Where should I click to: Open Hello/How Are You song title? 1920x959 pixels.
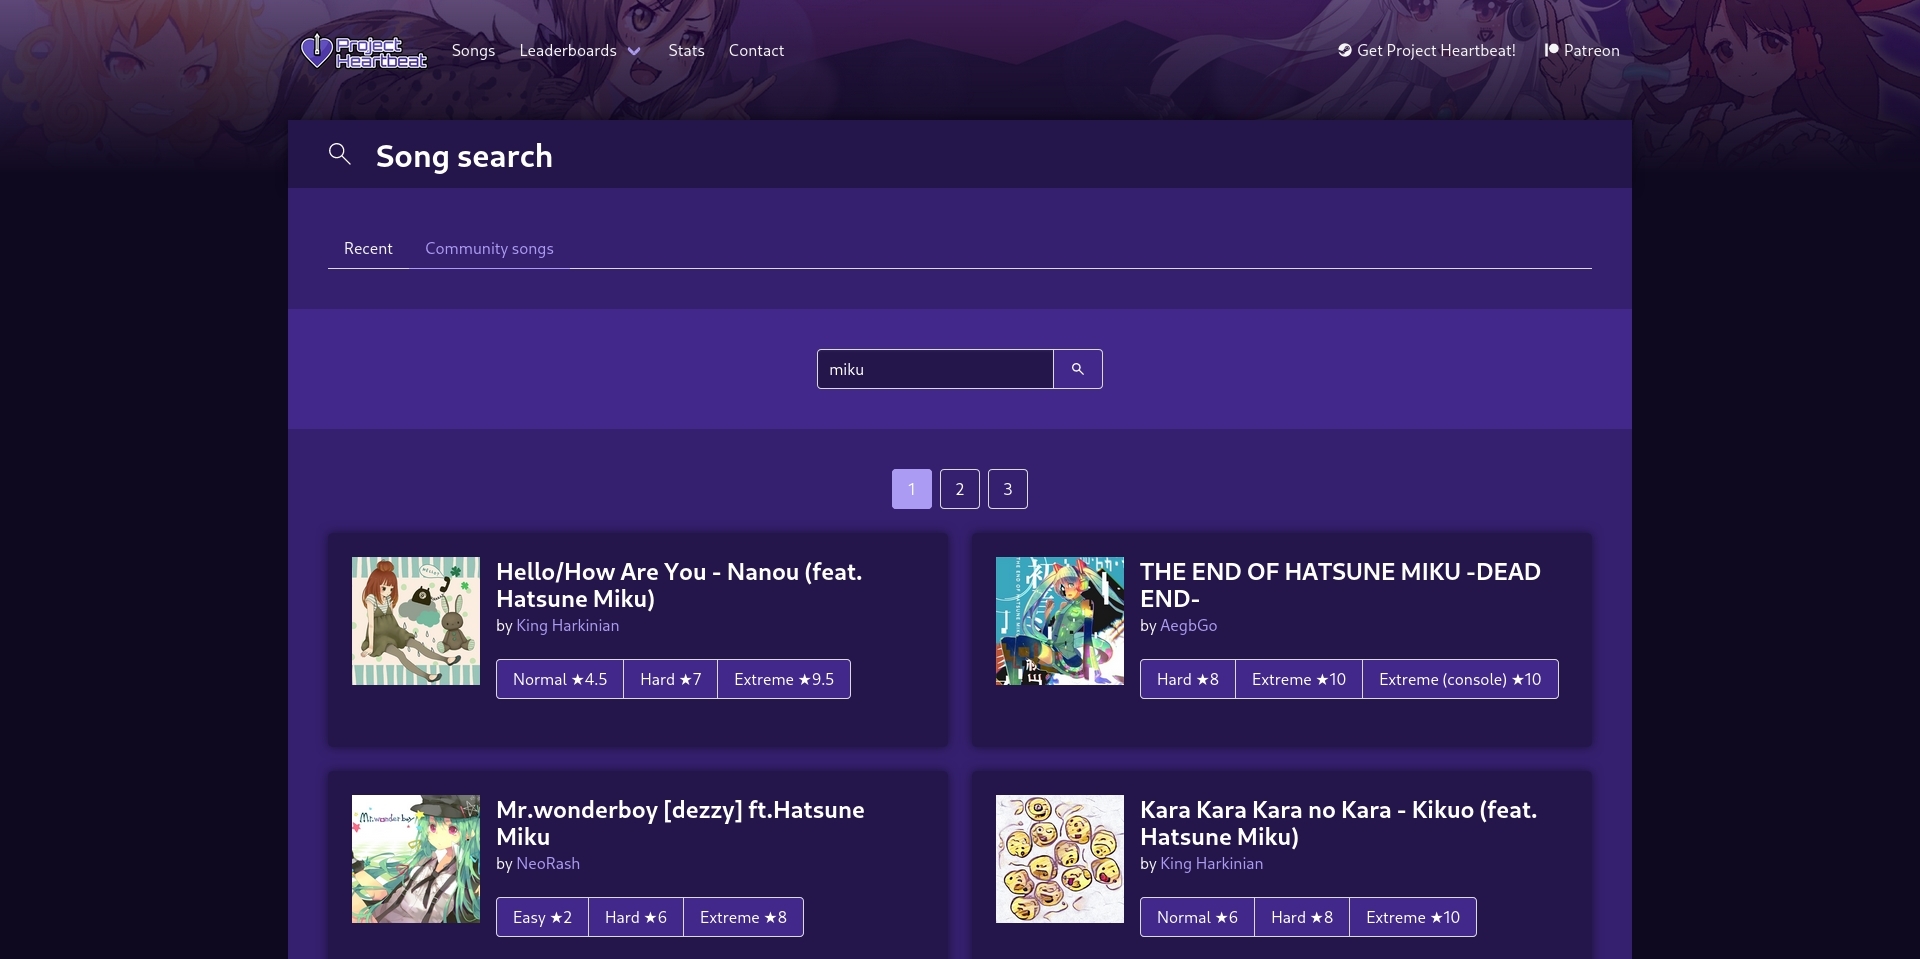tap(679, 585)
